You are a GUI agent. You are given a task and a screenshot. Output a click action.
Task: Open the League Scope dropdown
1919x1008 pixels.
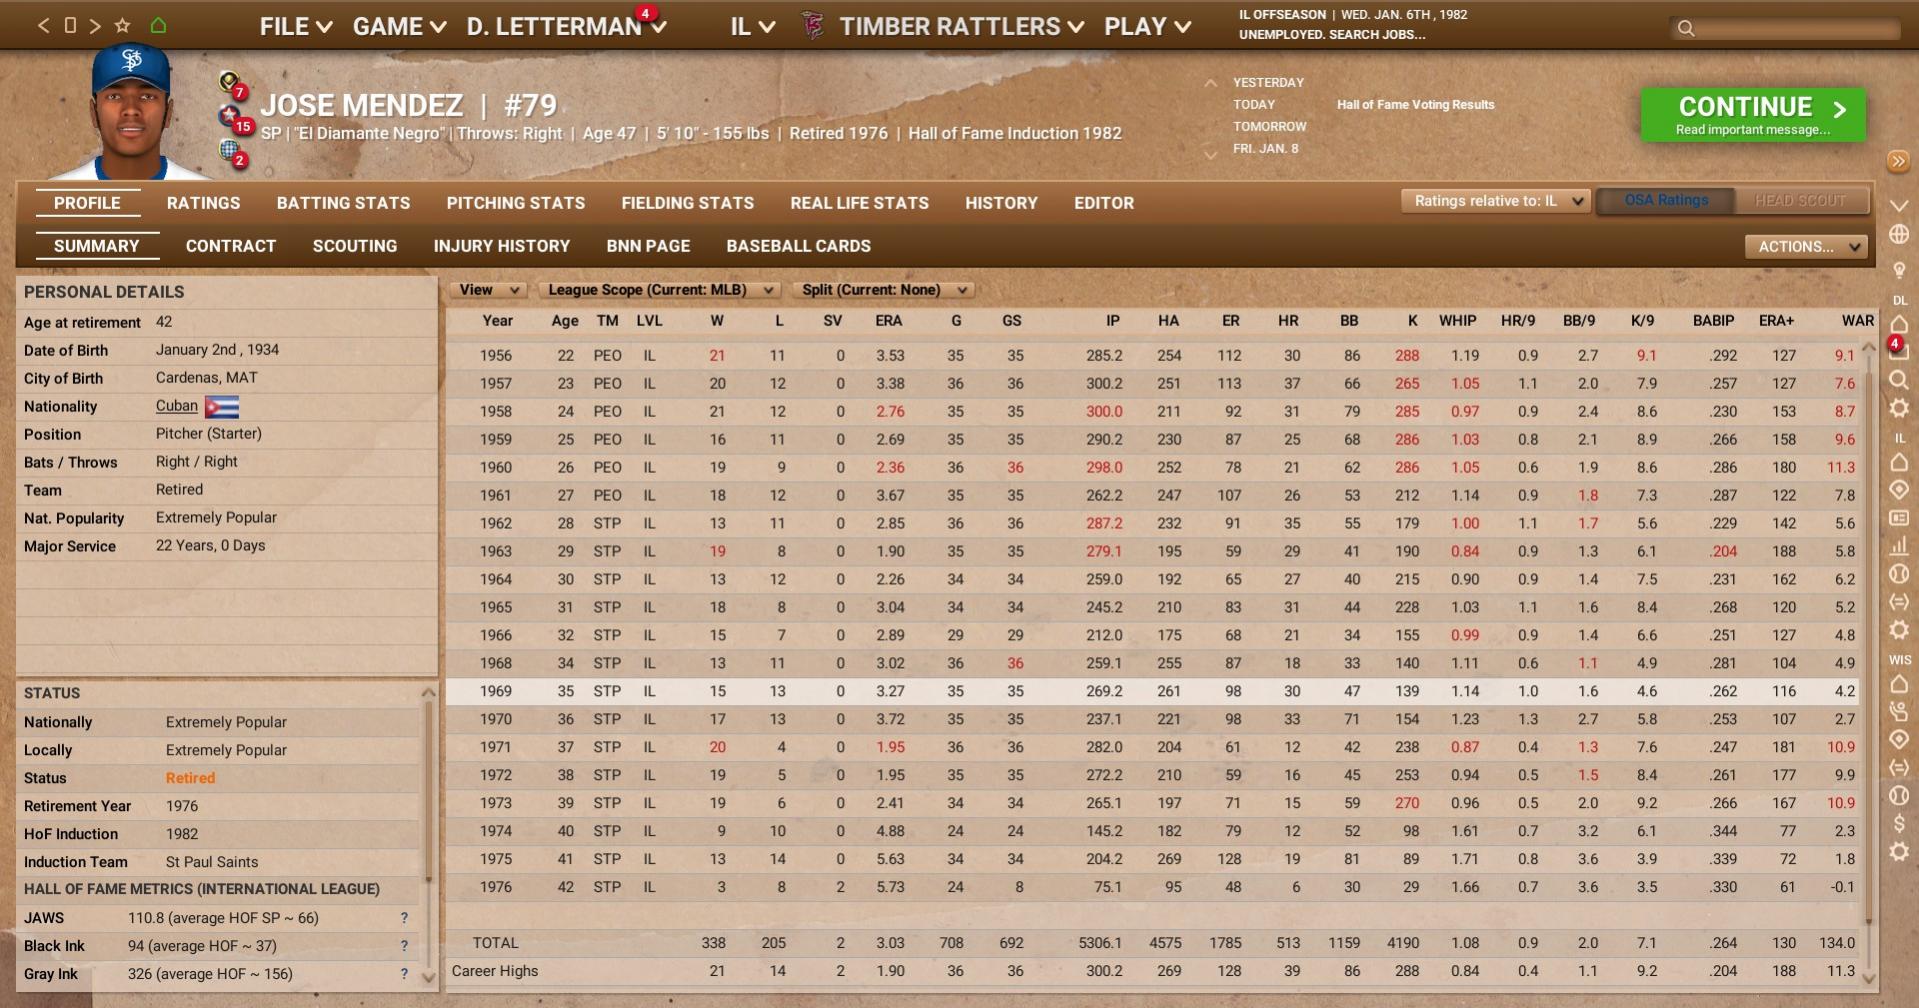point(658,289)
